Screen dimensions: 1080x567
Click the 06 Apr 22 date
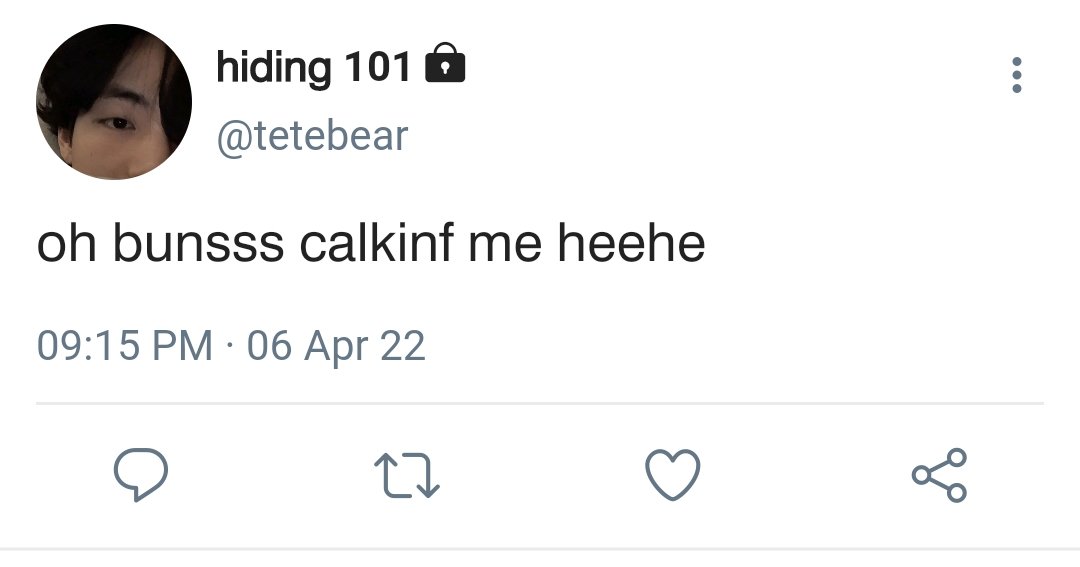[336, 346]
